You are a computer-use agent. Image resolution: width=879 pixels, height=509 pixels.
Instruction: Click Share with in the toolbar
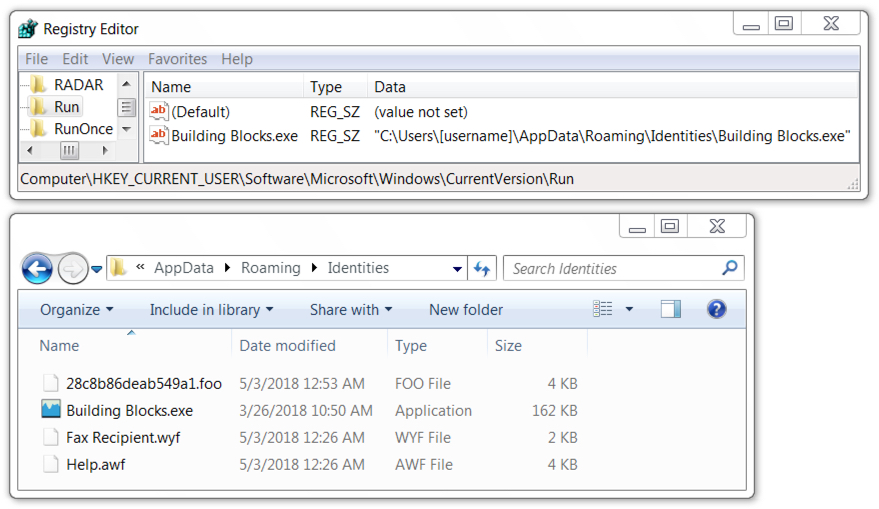(351, 309)
